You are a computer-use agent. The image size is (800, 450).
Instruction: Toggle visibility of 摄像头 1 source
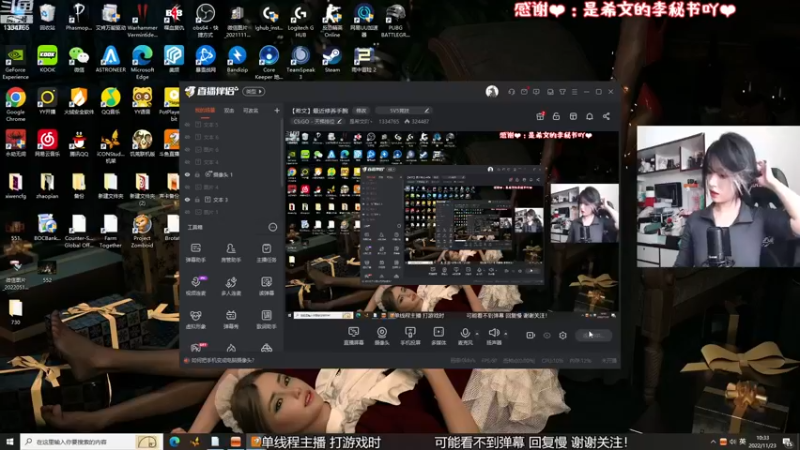tap(187, 174)
